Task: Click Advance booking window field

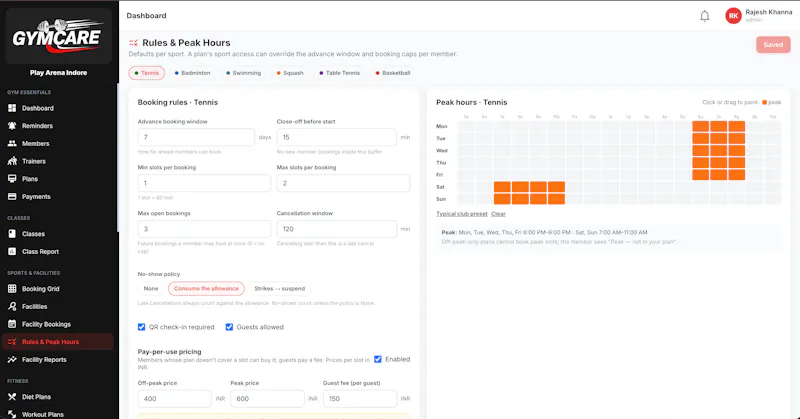Action: [196, 137]
